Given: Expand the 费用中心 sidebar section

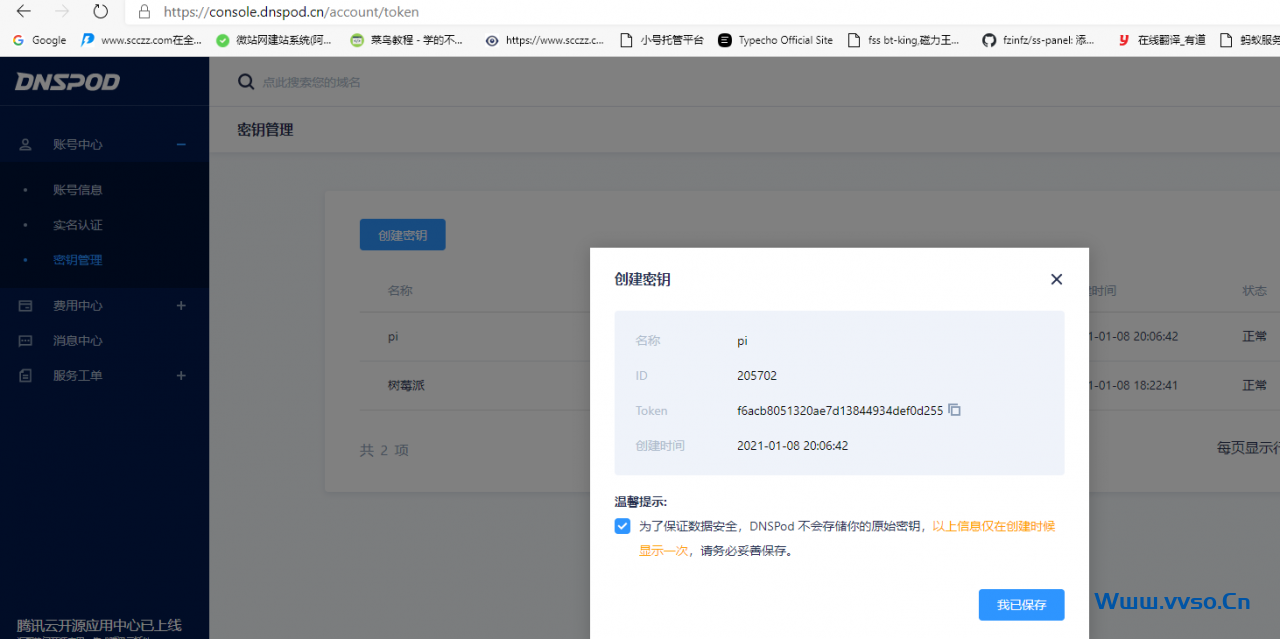Looking at the screenshot, I should click(181, 305).
